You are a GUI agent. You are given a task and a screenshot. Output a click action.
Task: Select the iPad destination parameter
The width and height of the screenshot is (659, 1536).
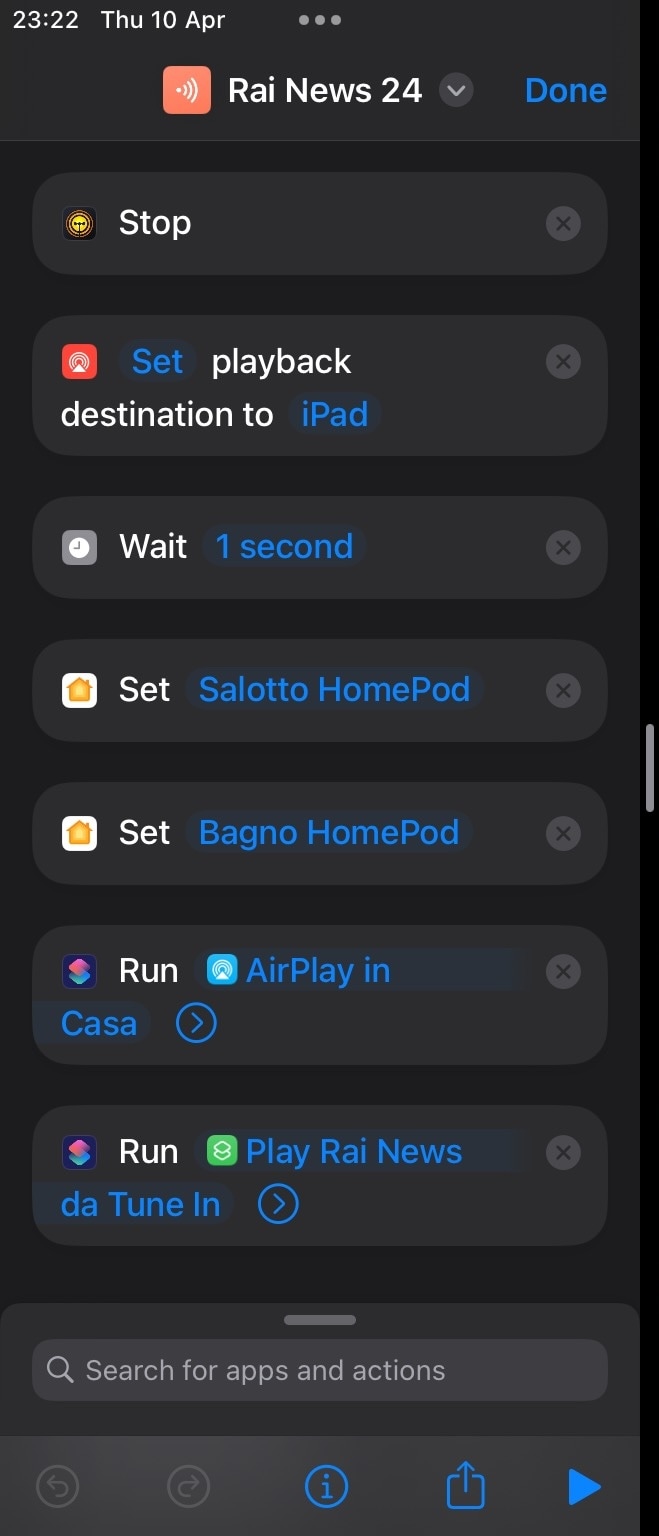pyautogui.click(x=335, y=414)
